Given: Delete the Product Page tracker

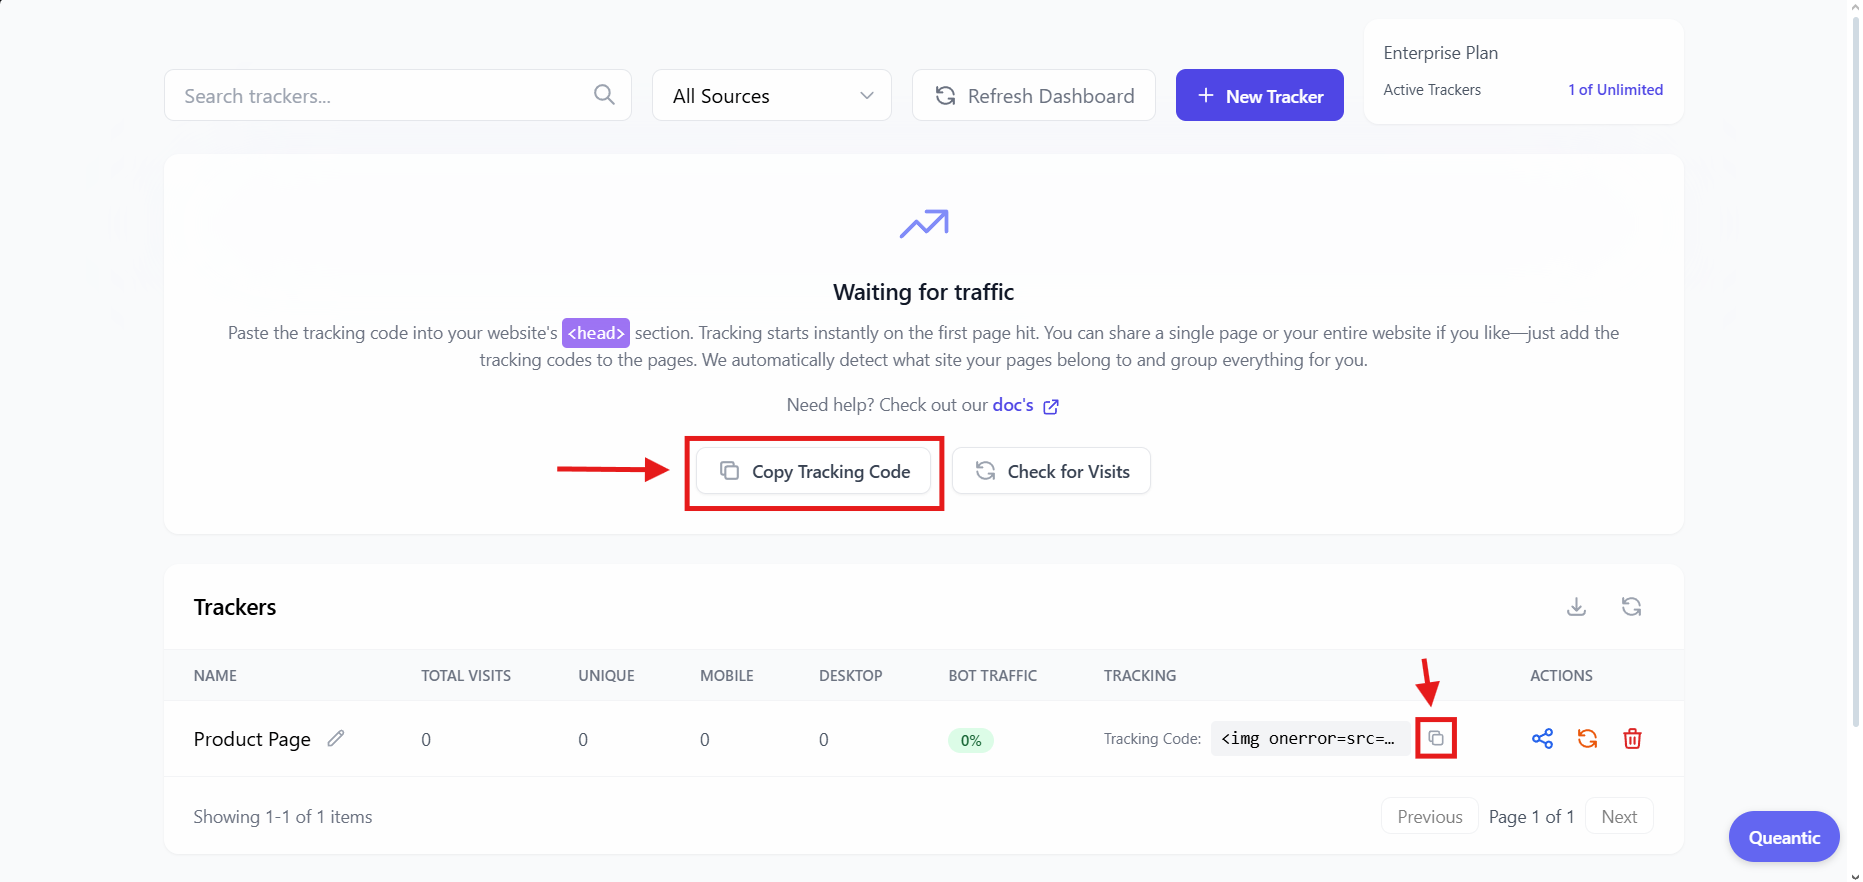Looking at the screenshot, I should pyautogui.click(x=1632, y=739).
